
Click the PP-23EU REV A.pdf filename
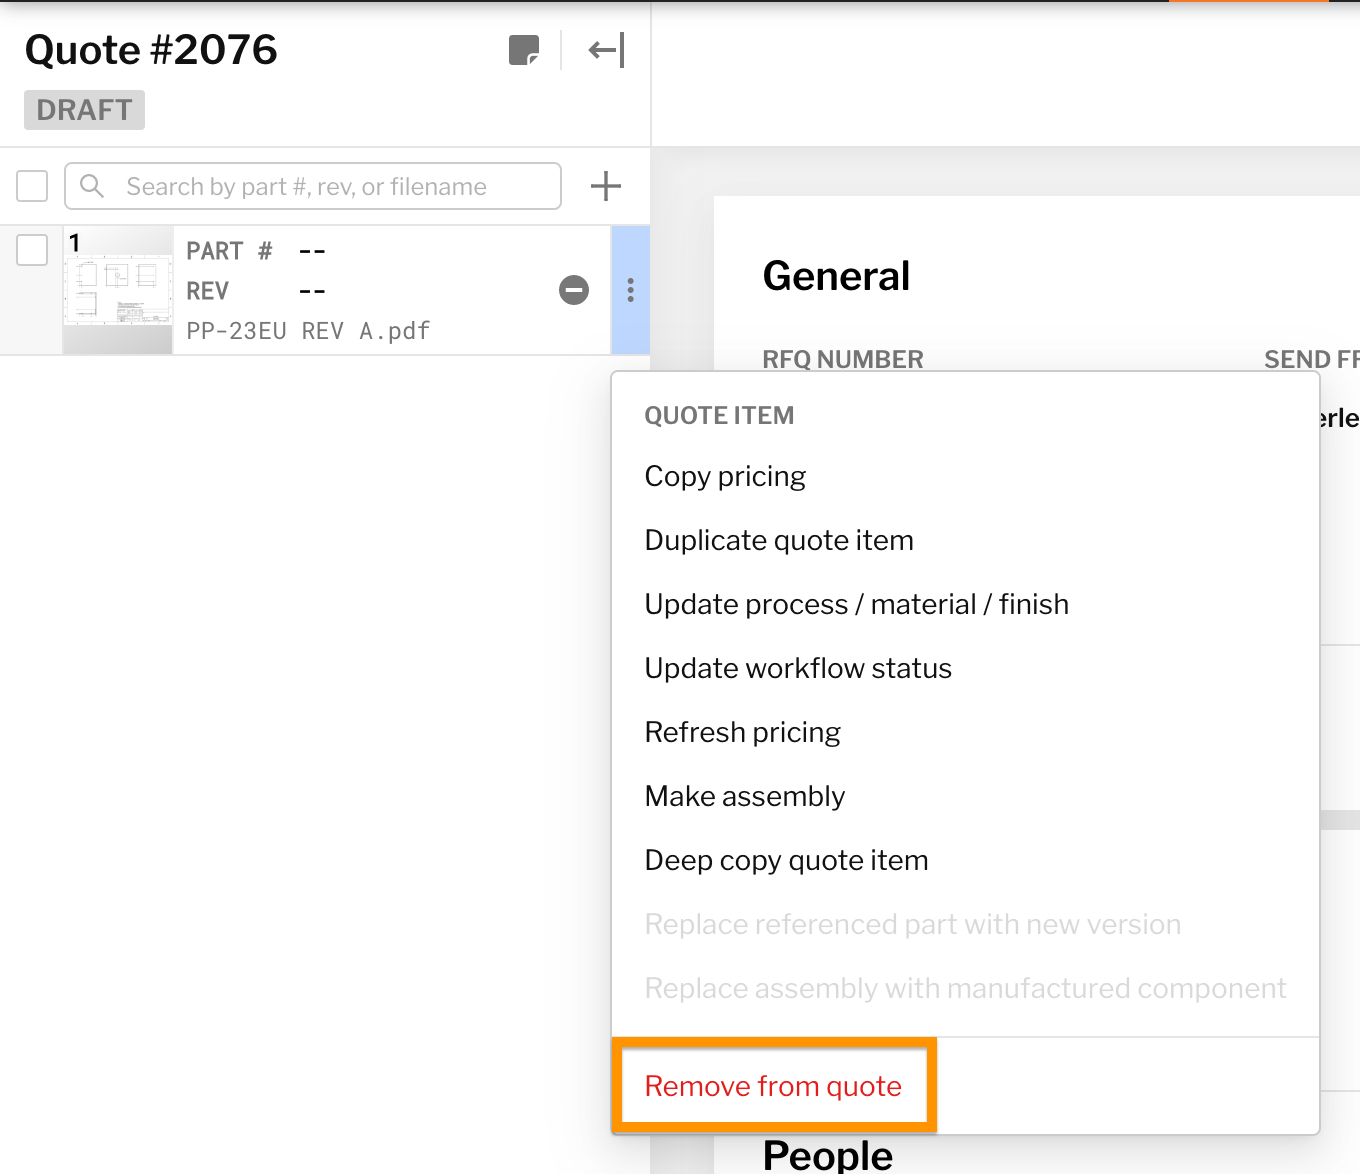click(x=308, y=331)
